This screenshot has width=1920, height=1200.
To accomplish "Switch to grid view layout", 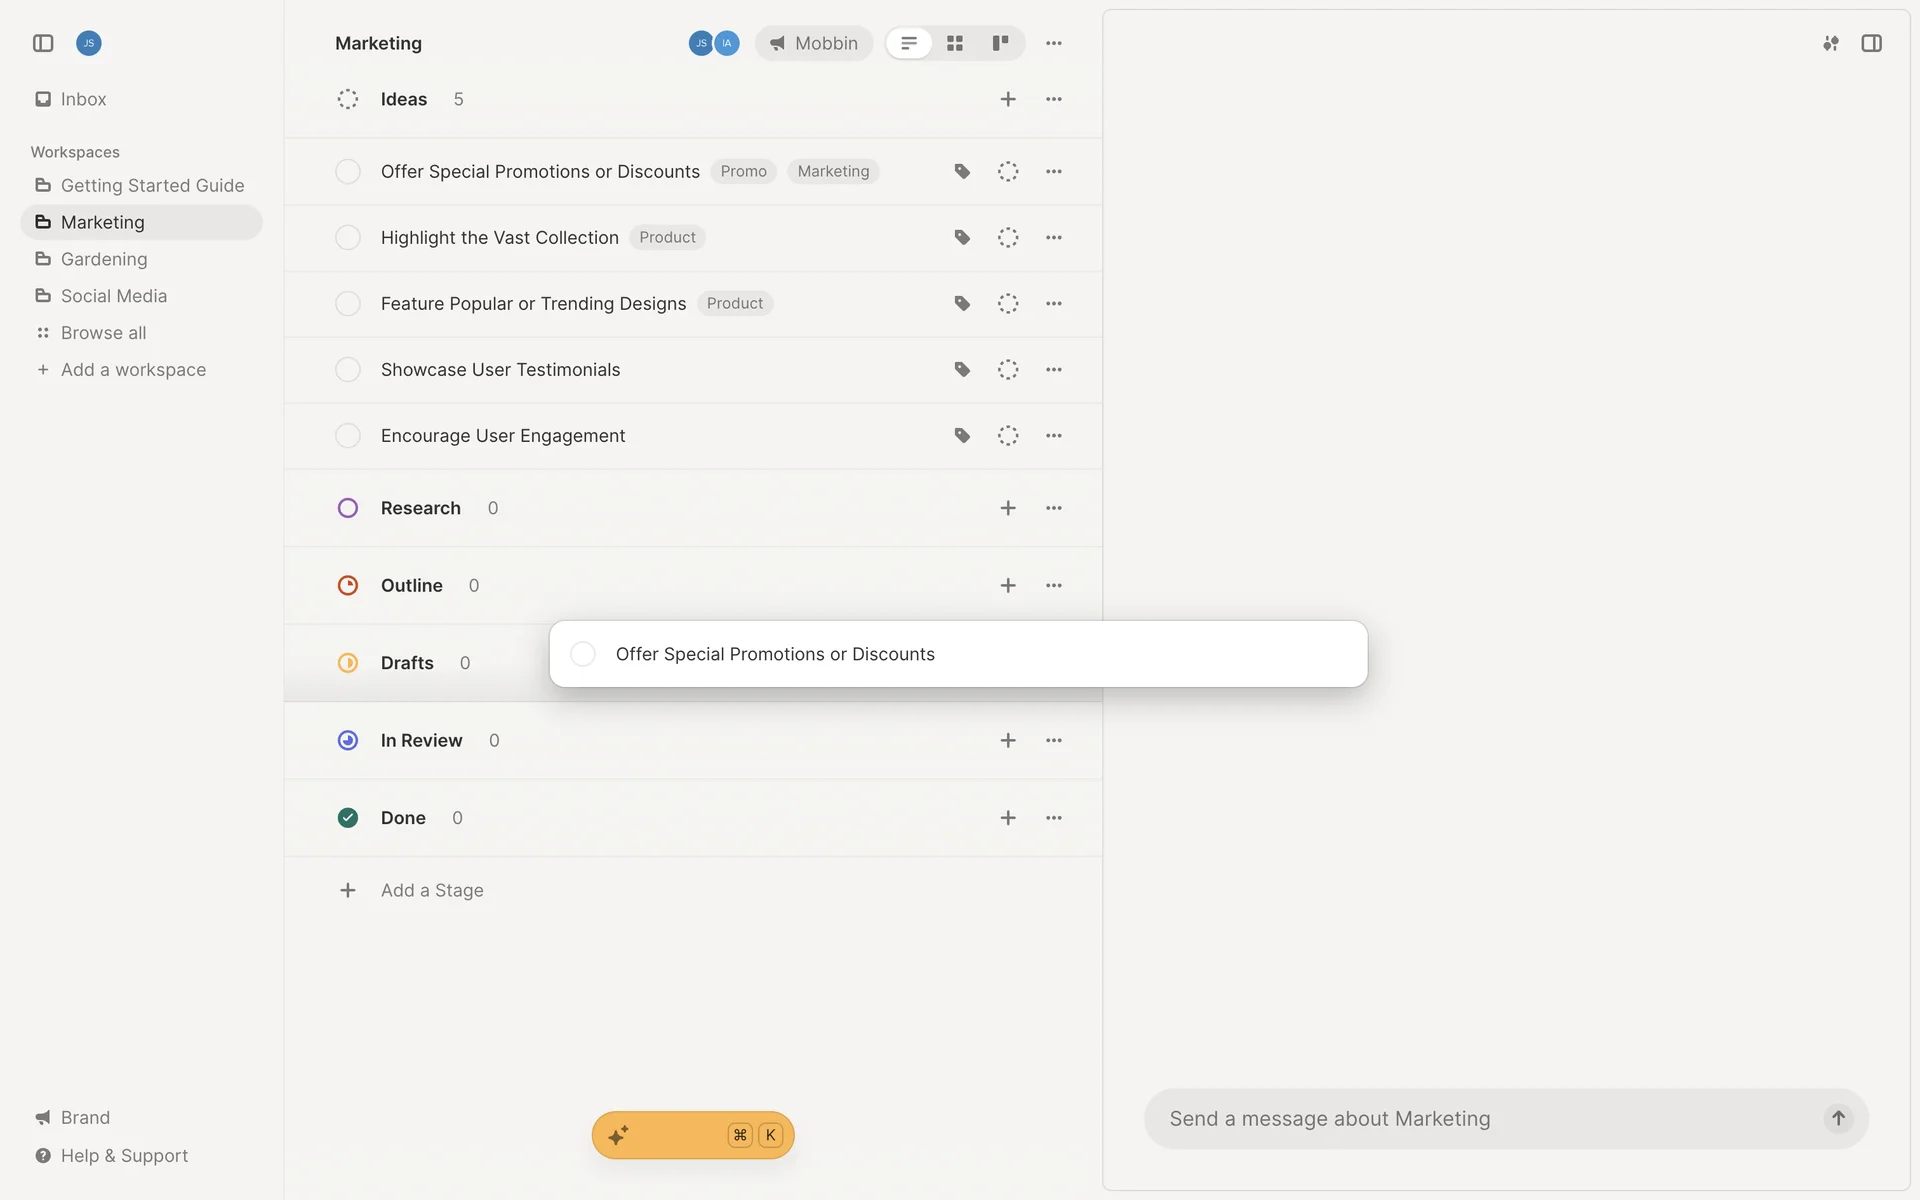I will pos(955,43).
